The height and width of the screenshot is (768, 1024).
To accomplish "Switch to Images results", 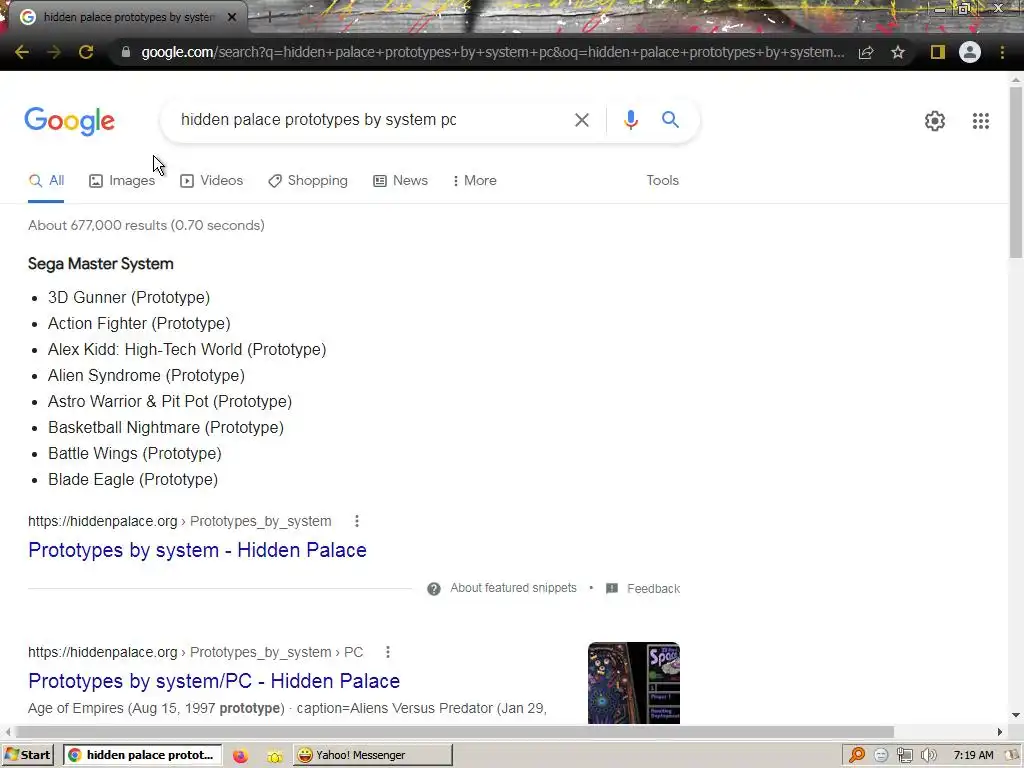I will click(x=122, y=181).
